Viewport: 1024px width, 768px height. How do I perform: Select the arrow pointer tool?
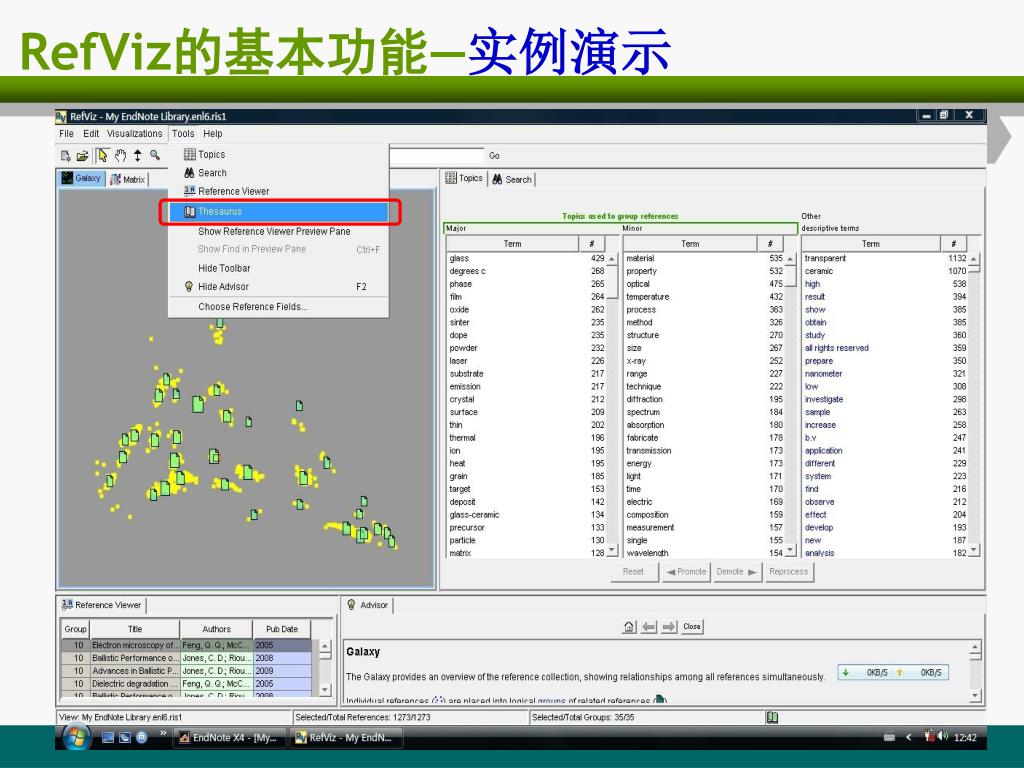coord(102,155)
